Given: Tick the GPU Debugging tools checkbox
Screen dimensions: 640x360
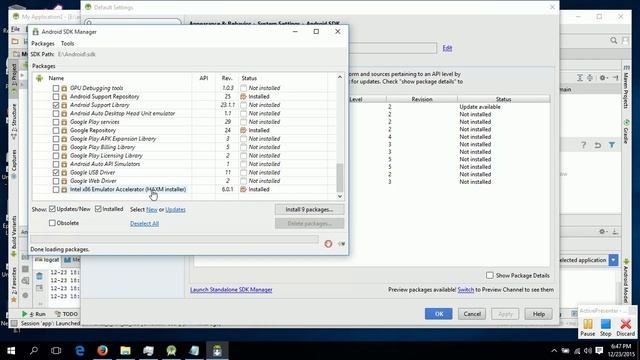Looking at the screenshot, I should coord(56,88).
